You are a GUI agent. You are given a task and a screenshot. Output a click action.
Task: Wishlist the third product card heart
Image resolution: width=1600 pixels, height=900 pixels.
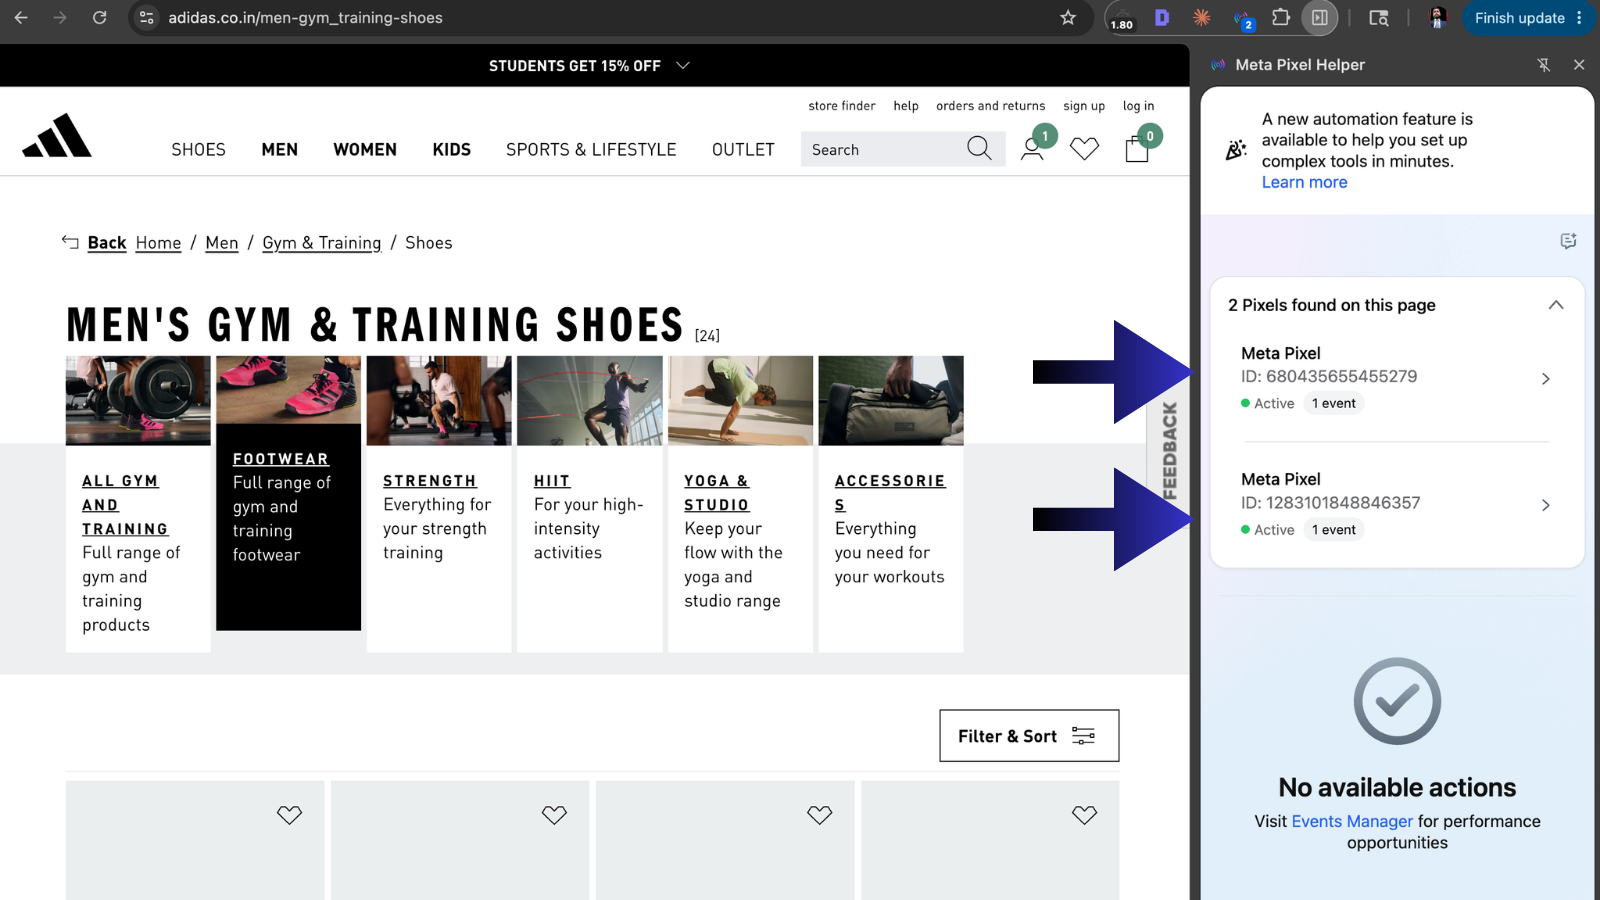pos(819,815)
